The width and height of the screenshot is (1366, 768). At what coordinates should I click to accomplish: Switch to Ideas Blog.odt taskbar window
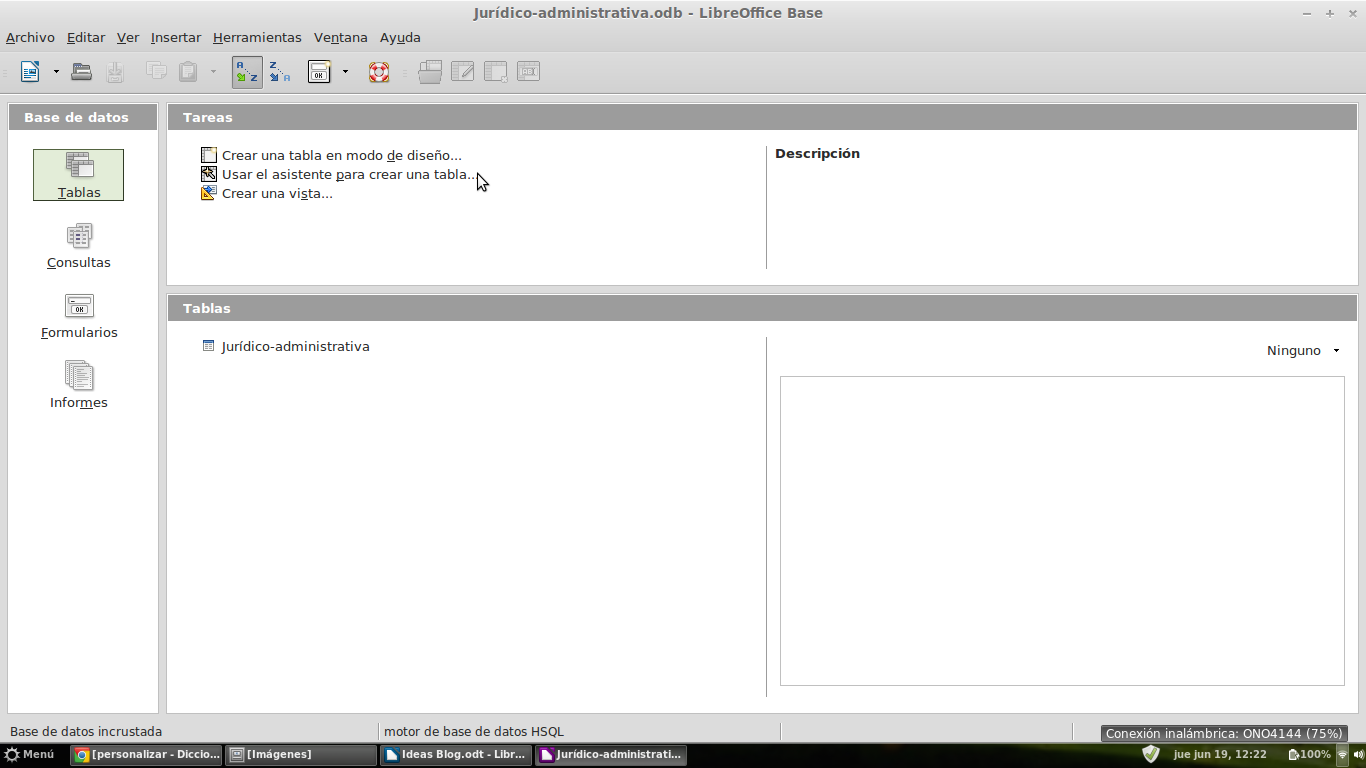[x=456, y=755]
